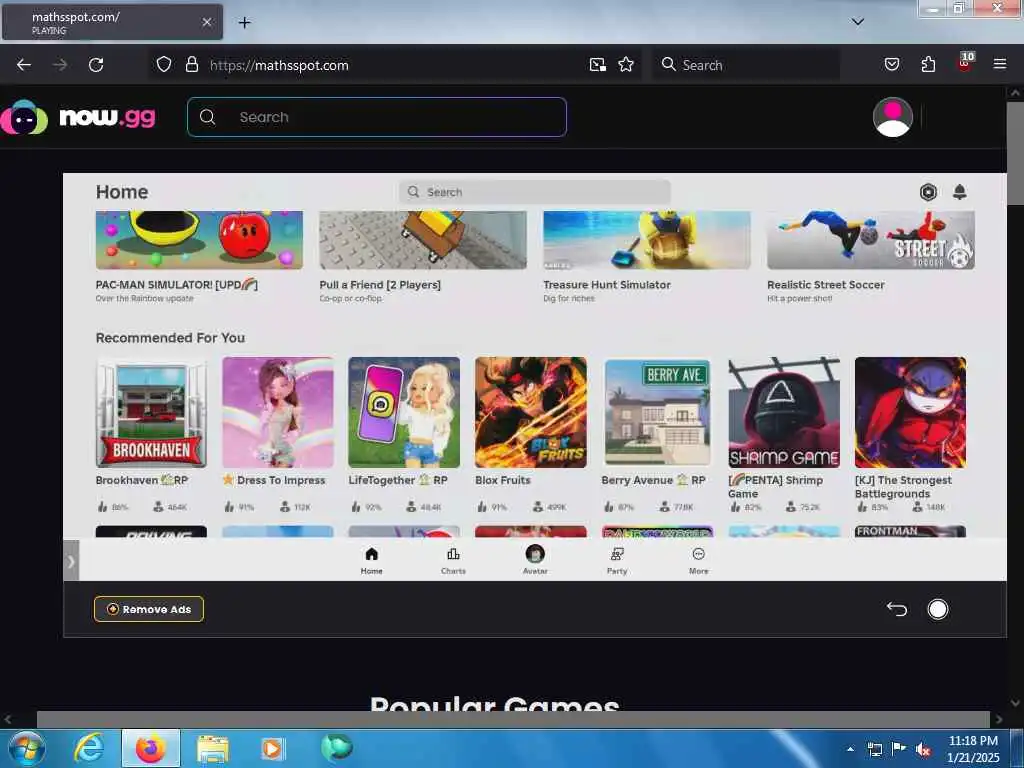Click the site padlock icon
The width and height of the screenshot is (1024, 768).
pos(191,64)
